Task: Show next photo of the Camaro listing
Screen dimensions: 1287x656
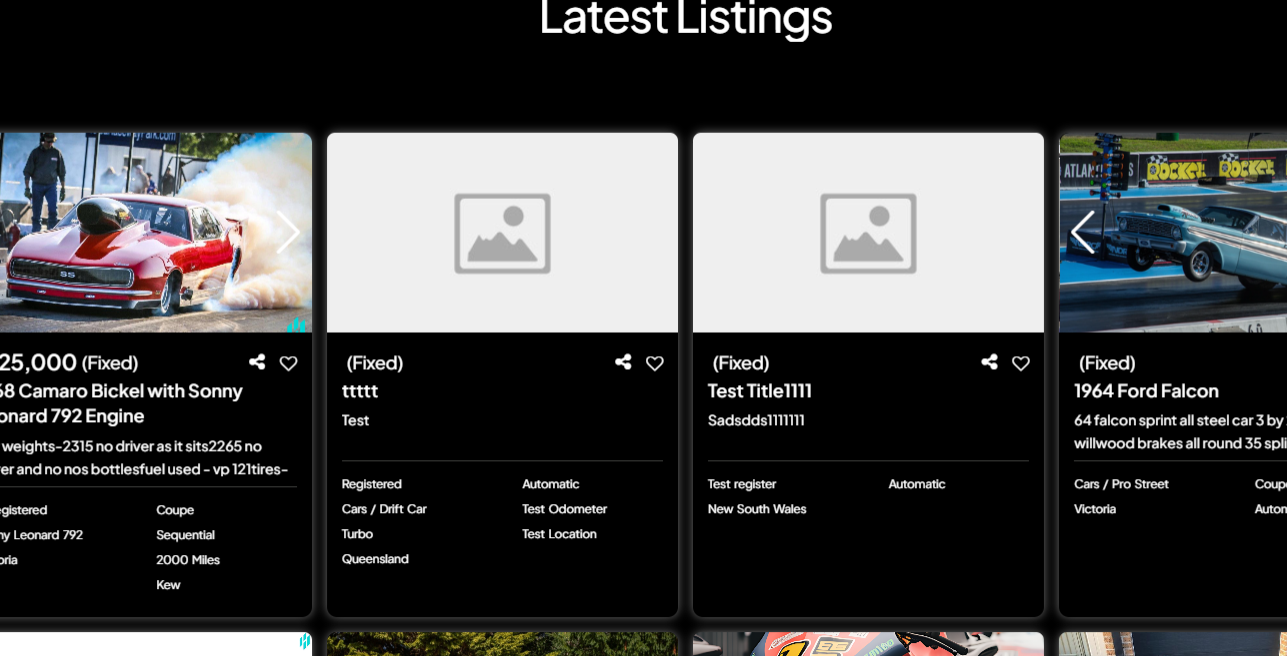Action: (287, 232)
